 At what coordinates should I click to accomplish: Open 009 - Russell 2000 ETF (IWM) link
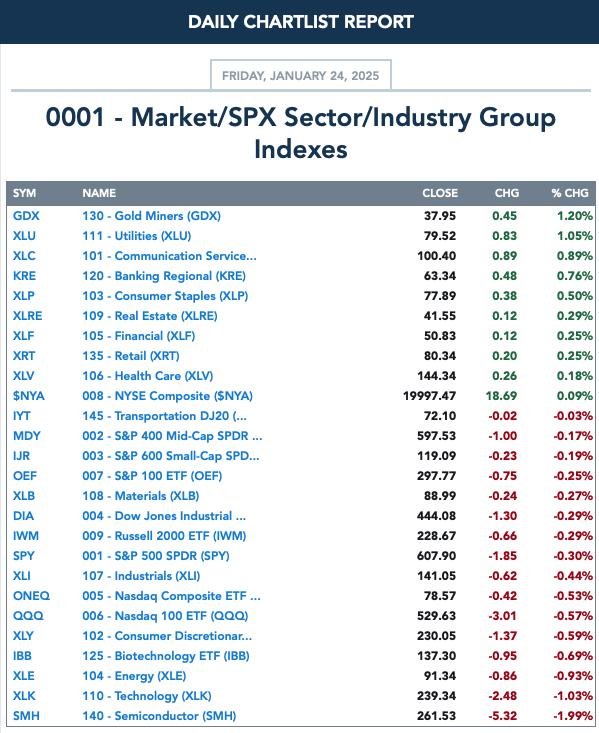coord(164,536)
